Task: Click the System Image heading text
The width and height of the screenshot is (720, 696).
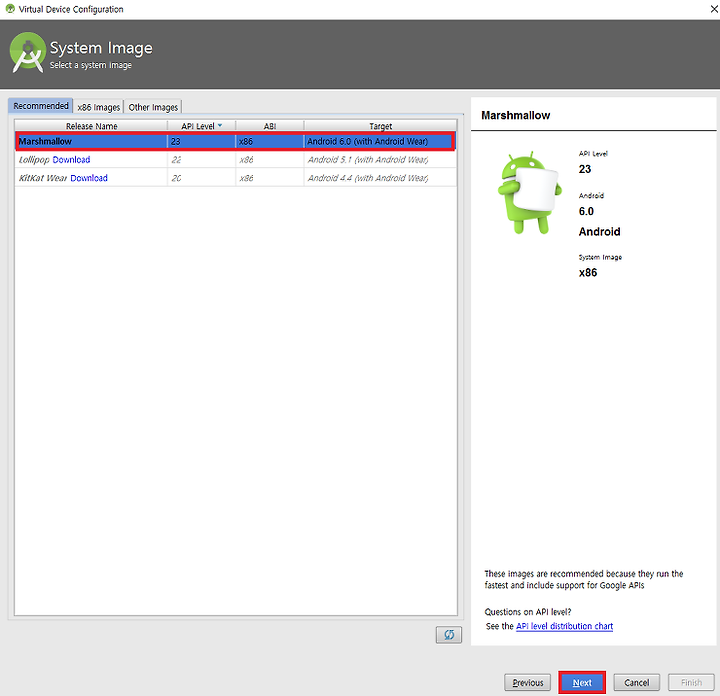Action: 101,48
